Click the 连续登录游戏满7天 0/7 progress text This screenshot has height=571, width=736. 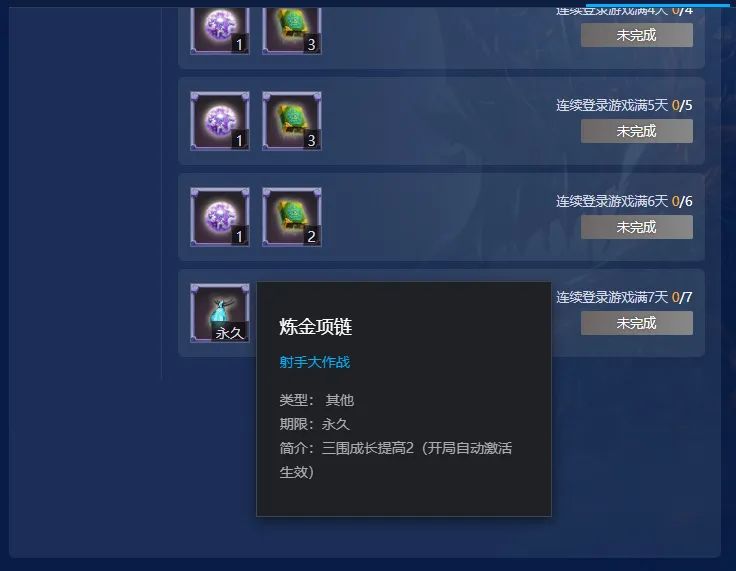(624, 297)
